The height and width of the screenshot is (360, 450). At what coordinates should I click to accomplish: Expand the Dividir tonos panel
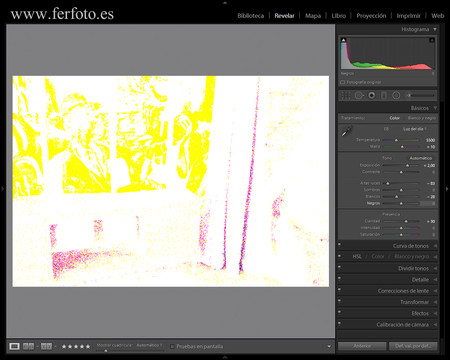coord(435,268)
